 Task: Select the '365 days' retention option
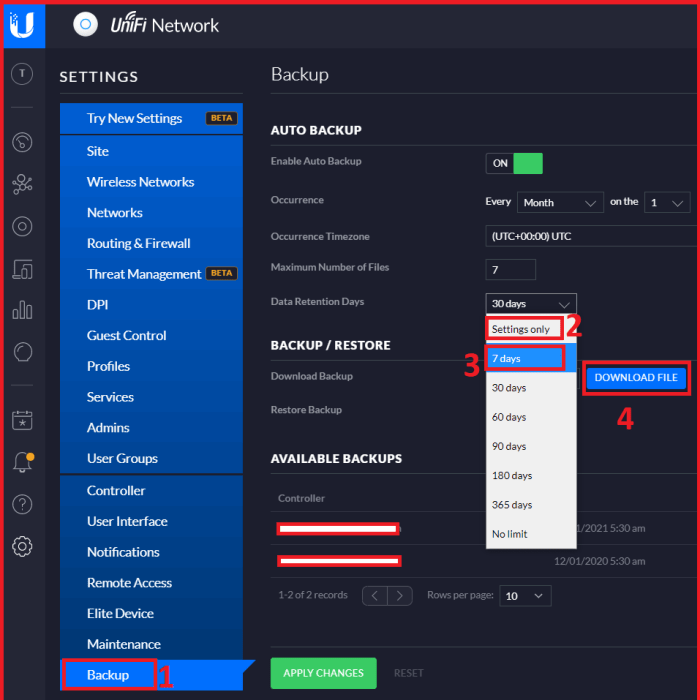pos(531,504)
